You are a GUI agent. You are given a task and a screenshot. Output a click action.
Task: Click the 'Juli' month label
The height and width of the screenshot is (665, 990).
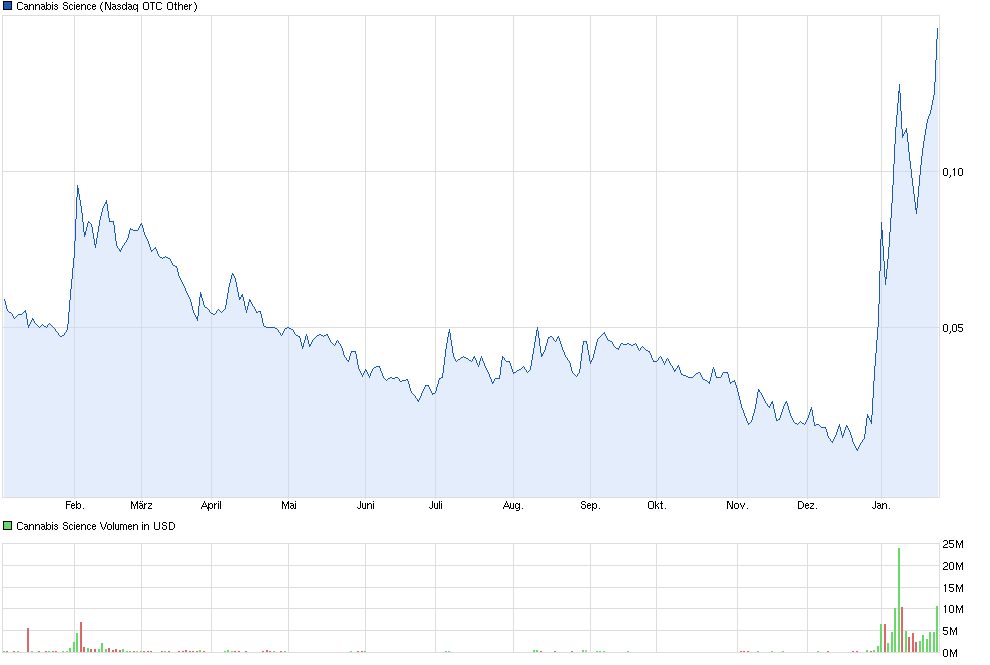[436, 505]
